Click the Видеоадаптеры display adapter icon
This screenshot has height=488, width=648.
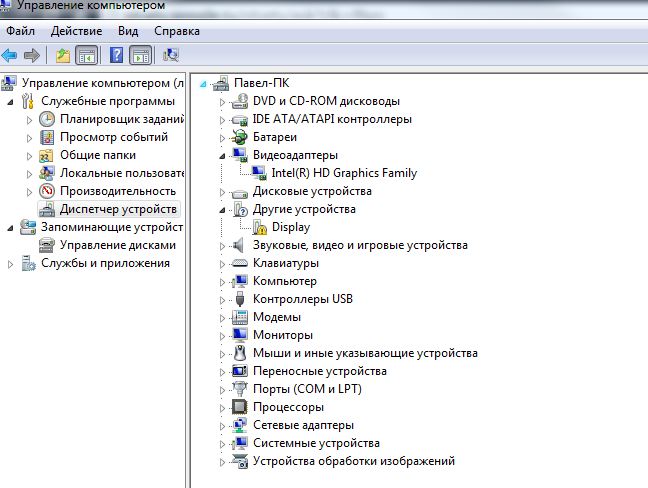(x=240, y=155)
